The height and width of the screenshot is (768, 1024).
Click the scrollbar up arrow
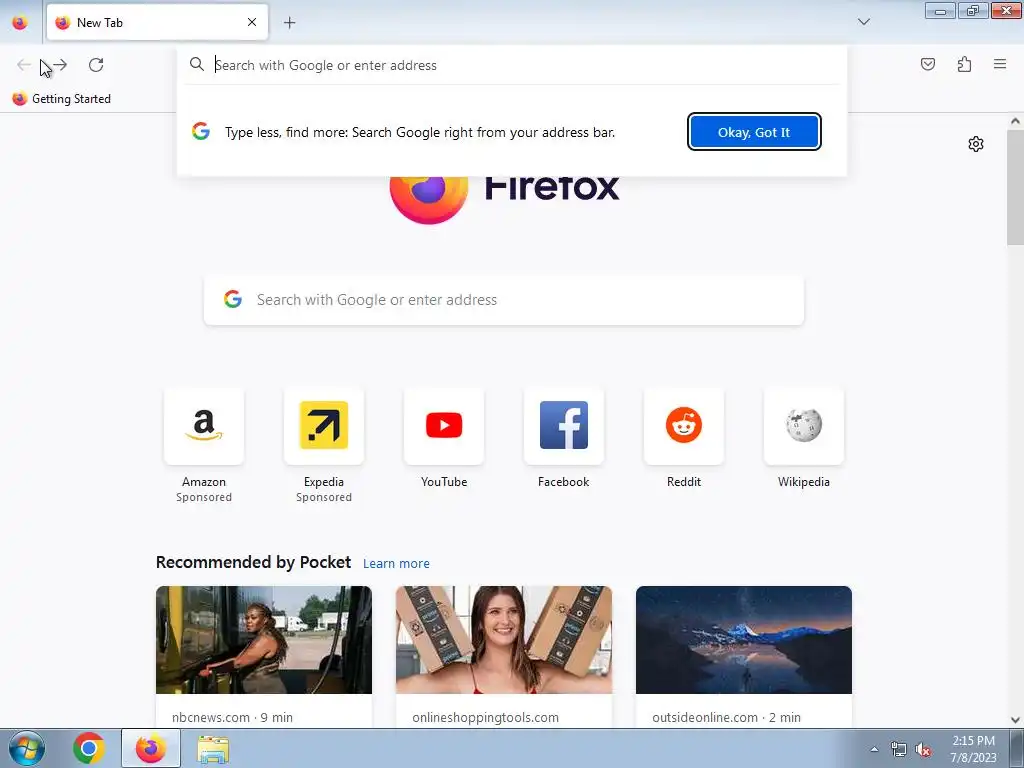(x=1015, y=121)
